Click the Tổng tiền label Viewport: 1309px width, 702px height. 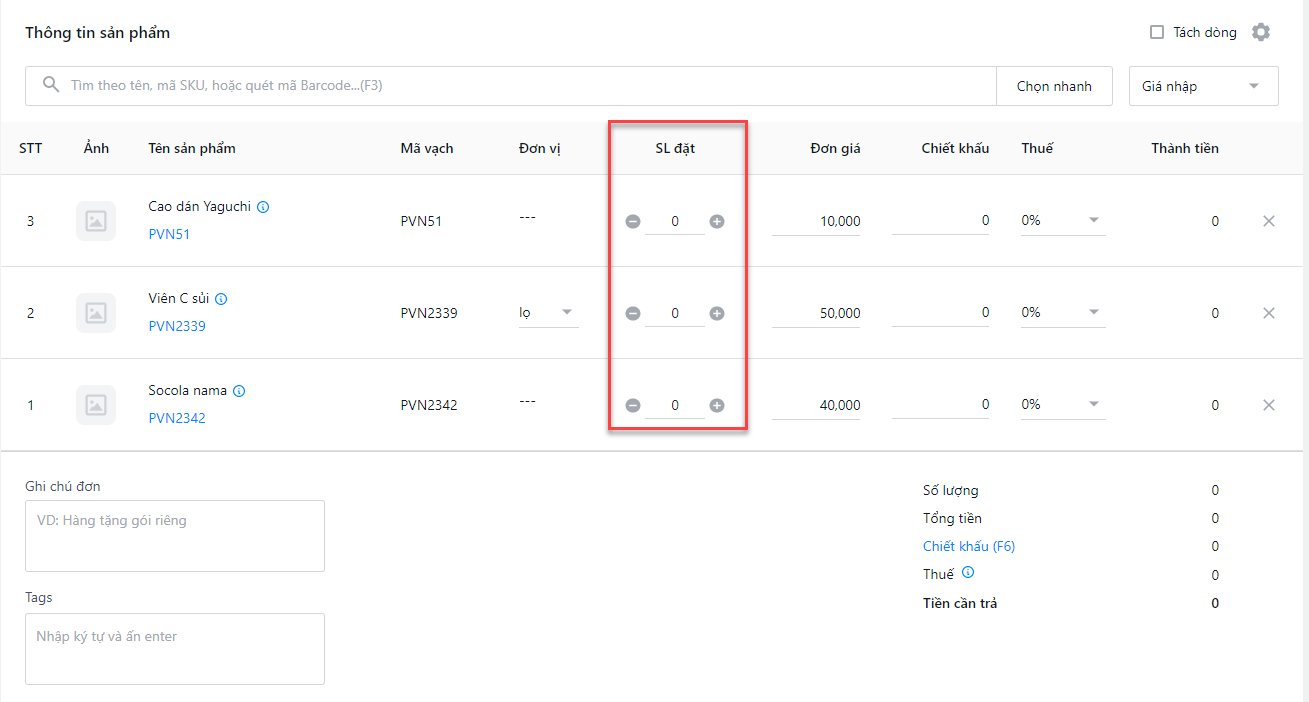click(952, 518)
